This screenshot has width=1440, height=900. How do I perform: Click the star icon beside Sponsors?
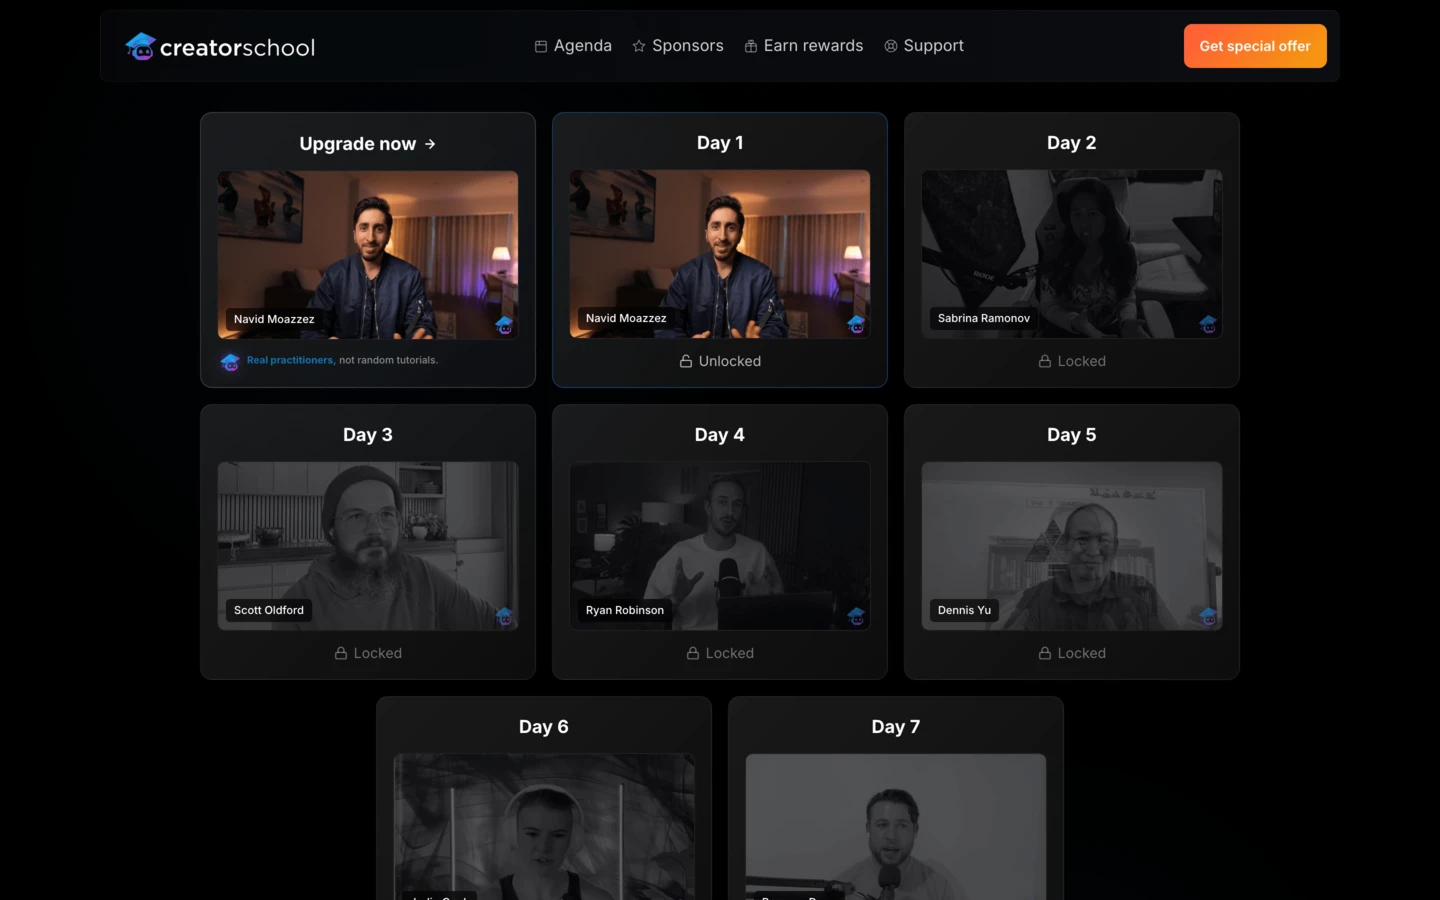[x=639, y=46]
